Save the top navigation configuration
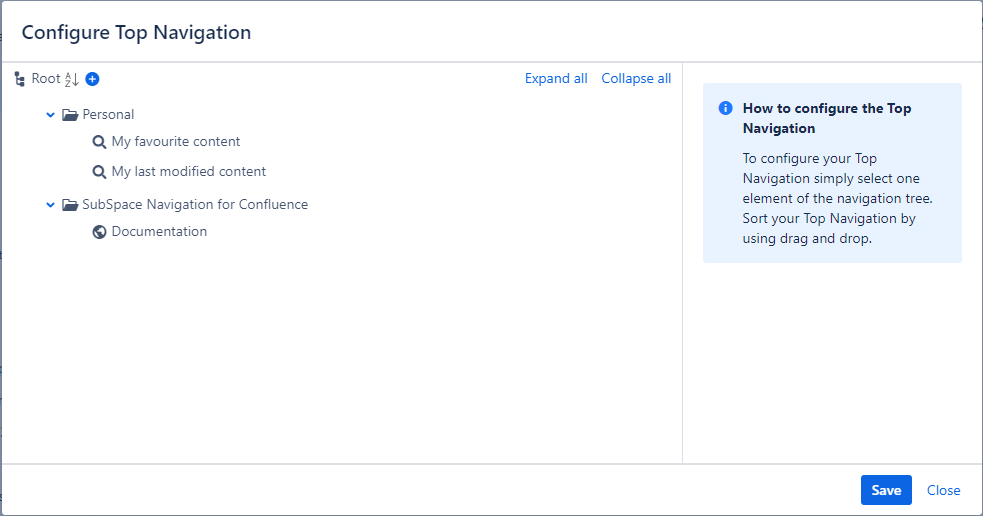Image resolution: width=983 pixels, height=516 pixels. coord(886,490)
